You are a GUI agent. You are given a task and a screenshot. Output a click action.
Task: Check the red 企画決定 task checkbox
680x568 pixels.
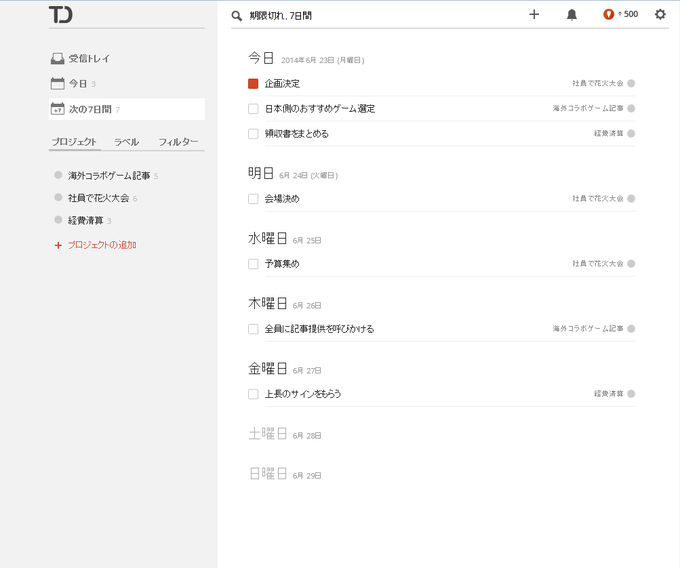tap(253, 84)
